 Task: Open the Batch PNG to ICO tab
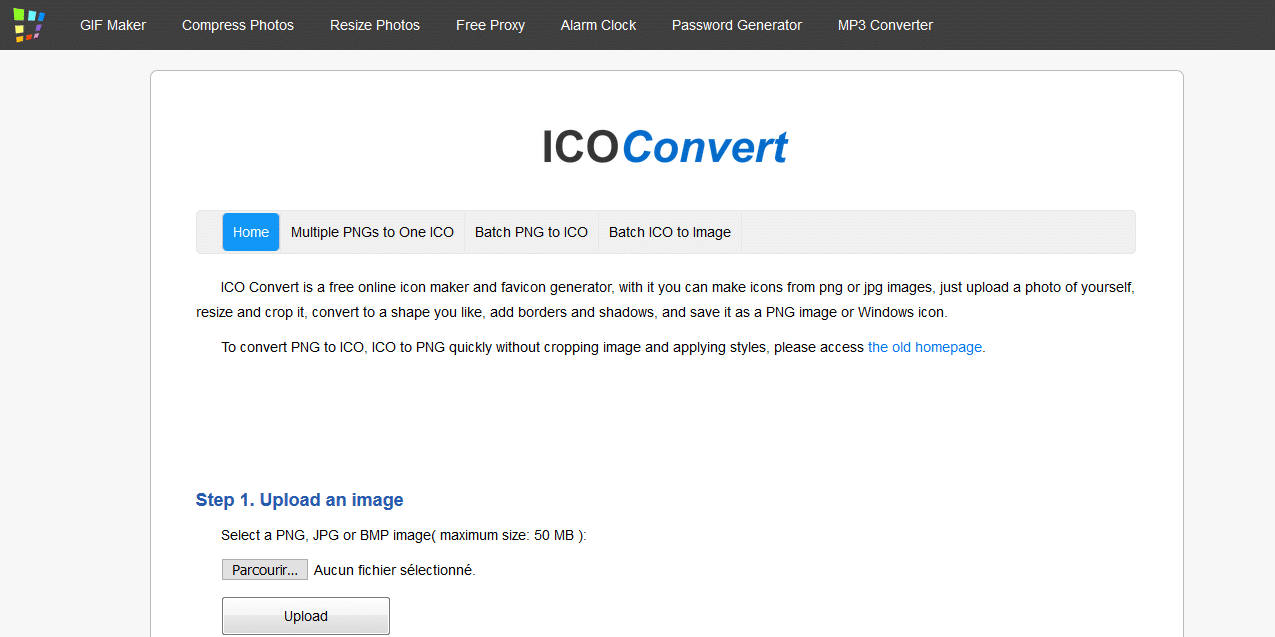point(531,232)
